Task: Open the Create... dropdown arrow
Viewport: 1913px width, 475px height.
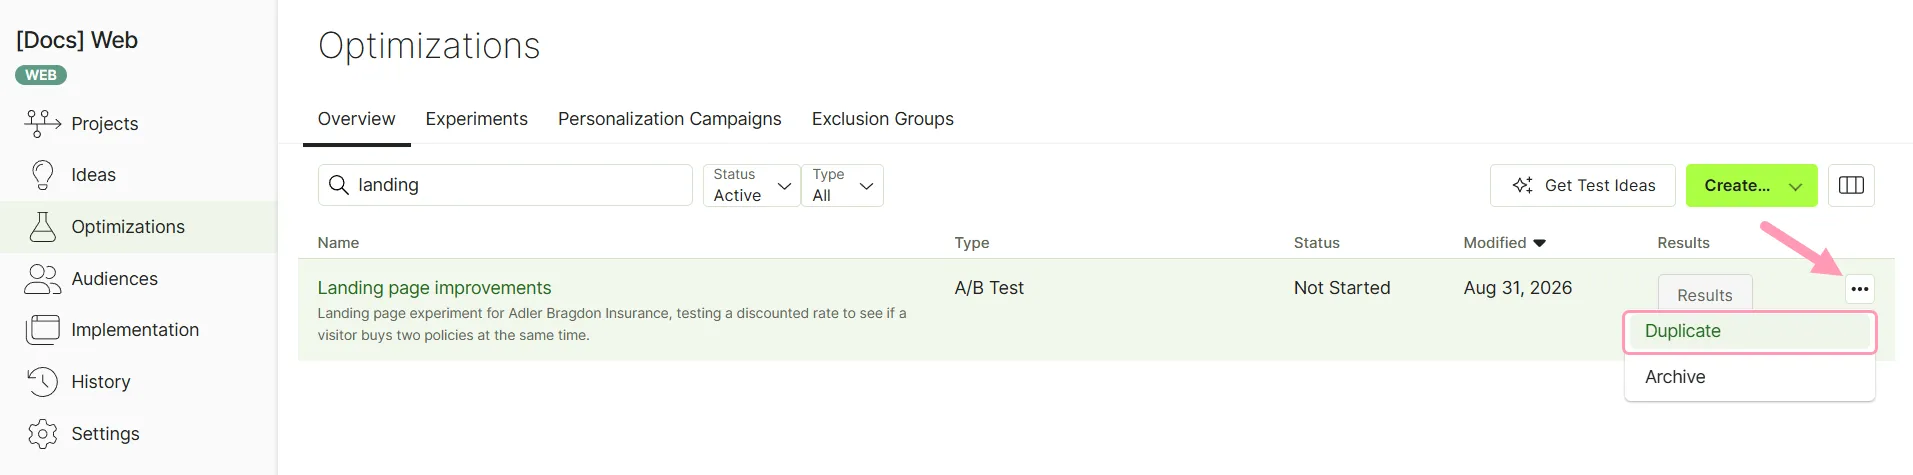Action: point(1795,186)
